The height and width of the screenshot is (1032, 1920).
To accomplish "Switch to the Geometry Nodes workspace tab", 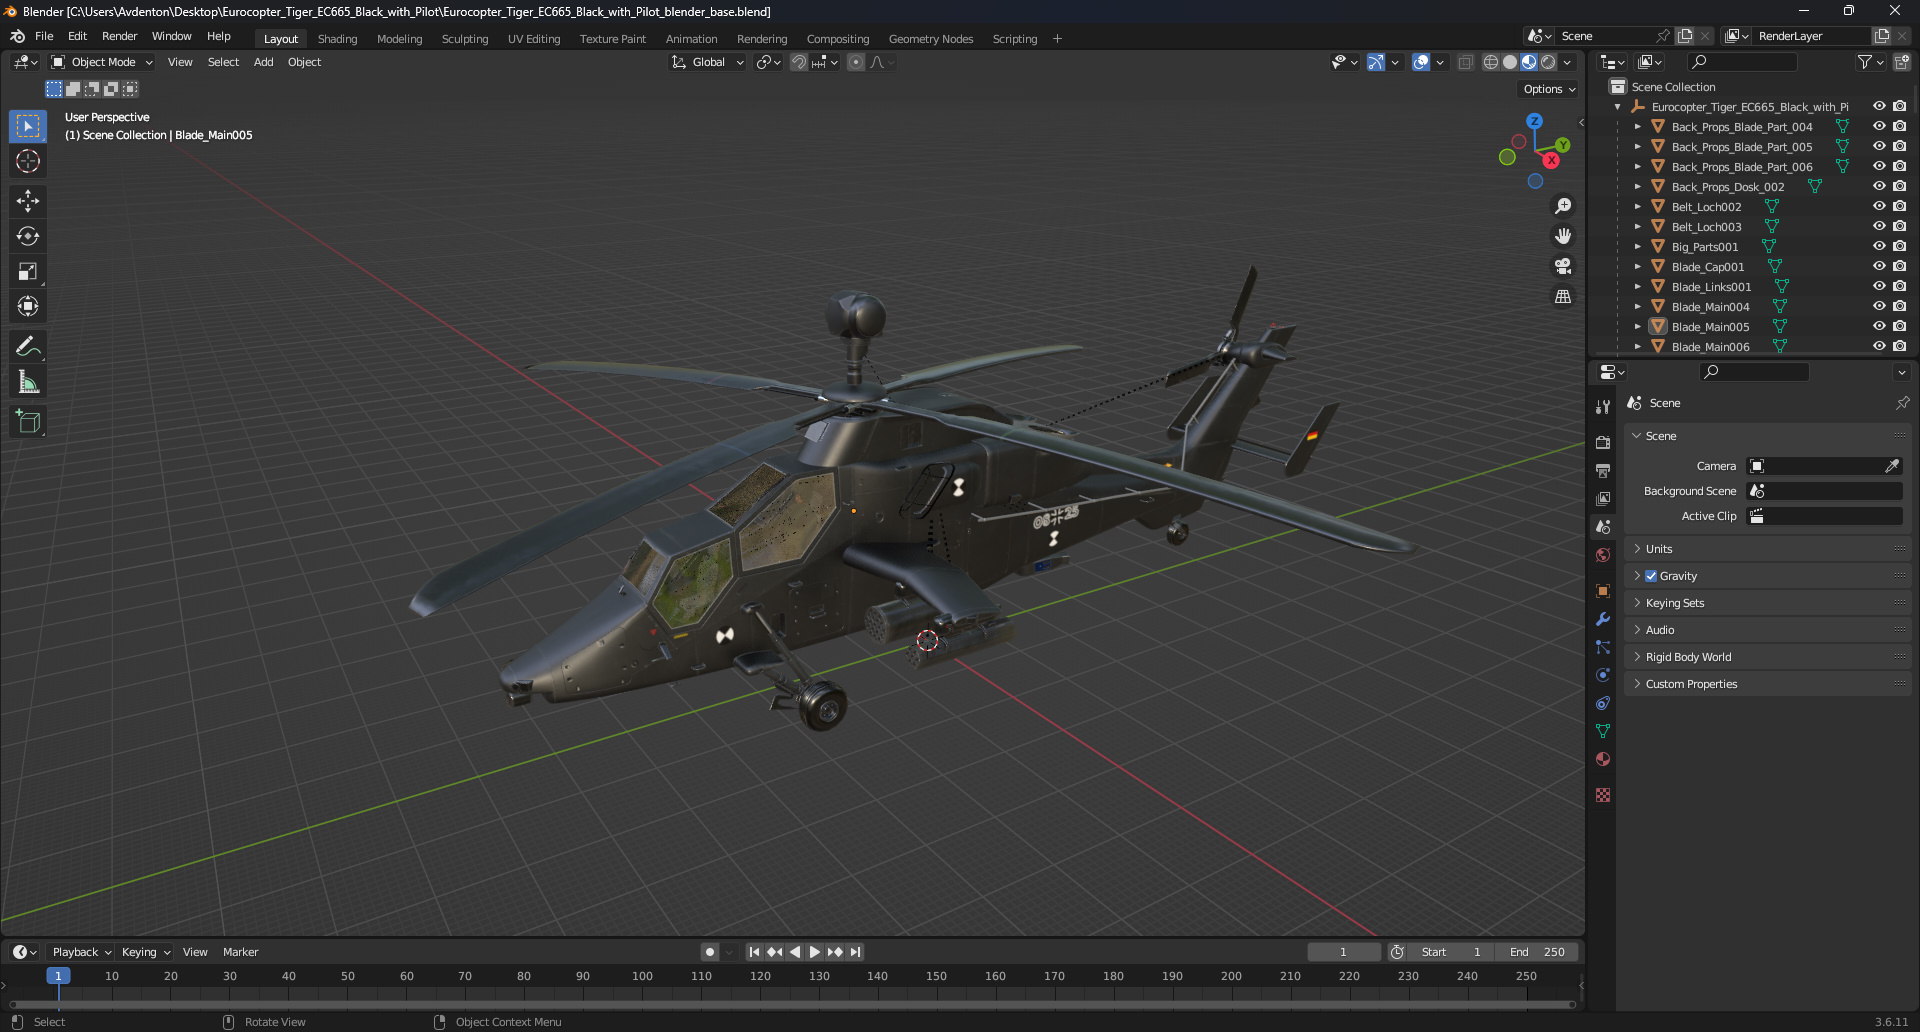I will pyautogui.click(x=930, y=39).
